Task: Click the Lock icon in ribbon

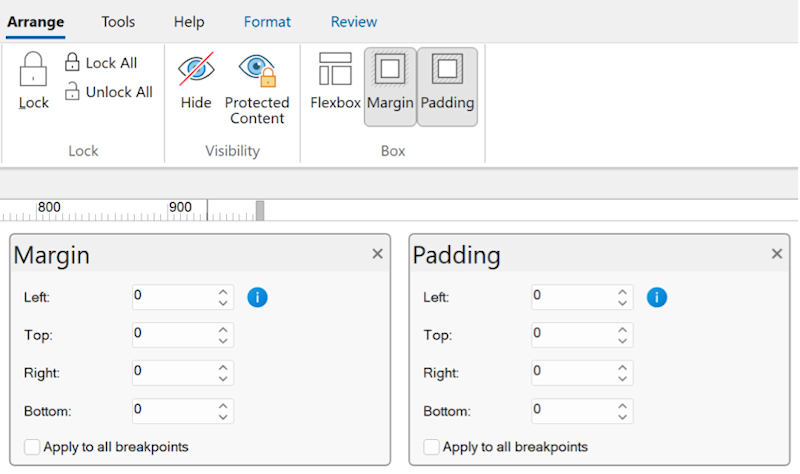Action: click(33, 71)
